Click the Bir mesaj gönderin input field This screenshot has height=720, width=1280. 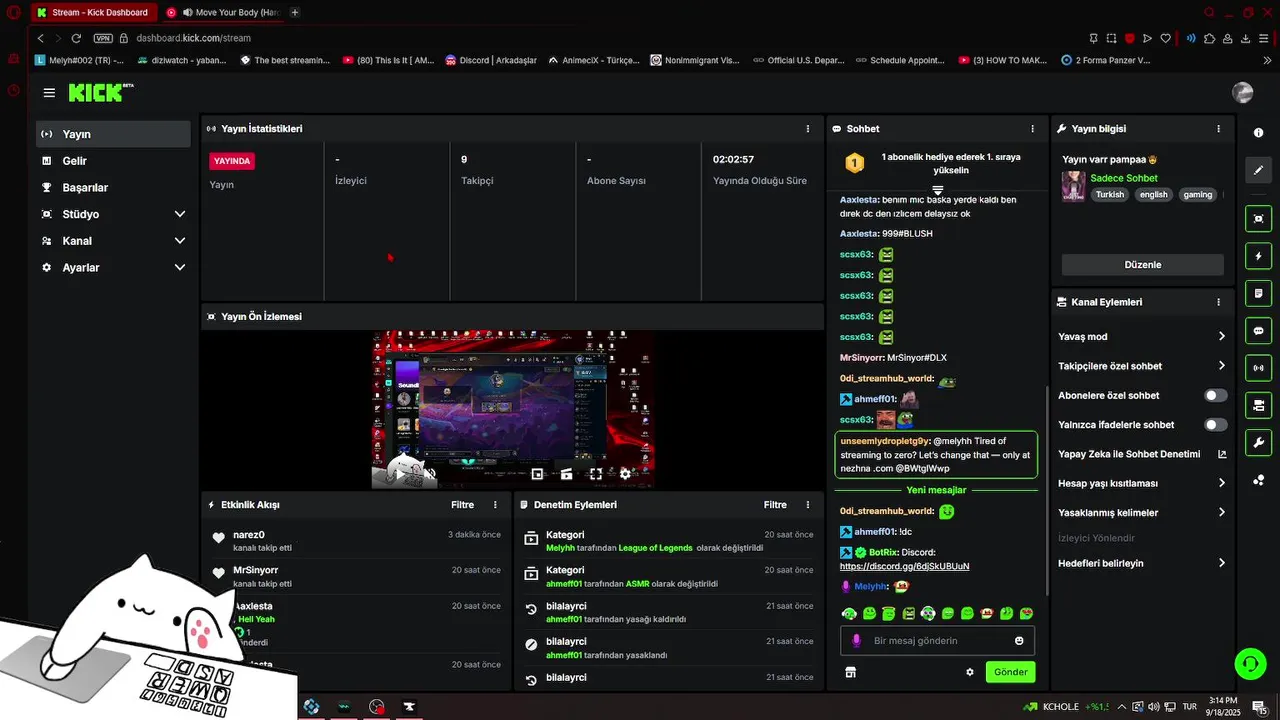(937, 641)
